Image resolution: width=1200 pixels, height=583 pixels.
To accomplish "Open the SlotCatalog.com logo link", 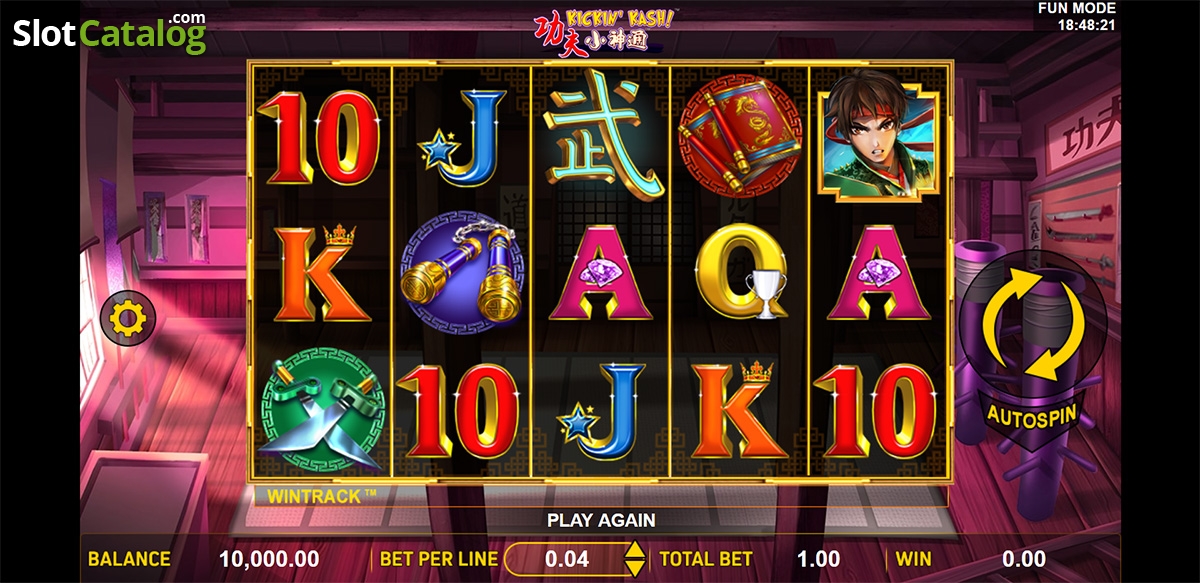I will coord(110,33).
